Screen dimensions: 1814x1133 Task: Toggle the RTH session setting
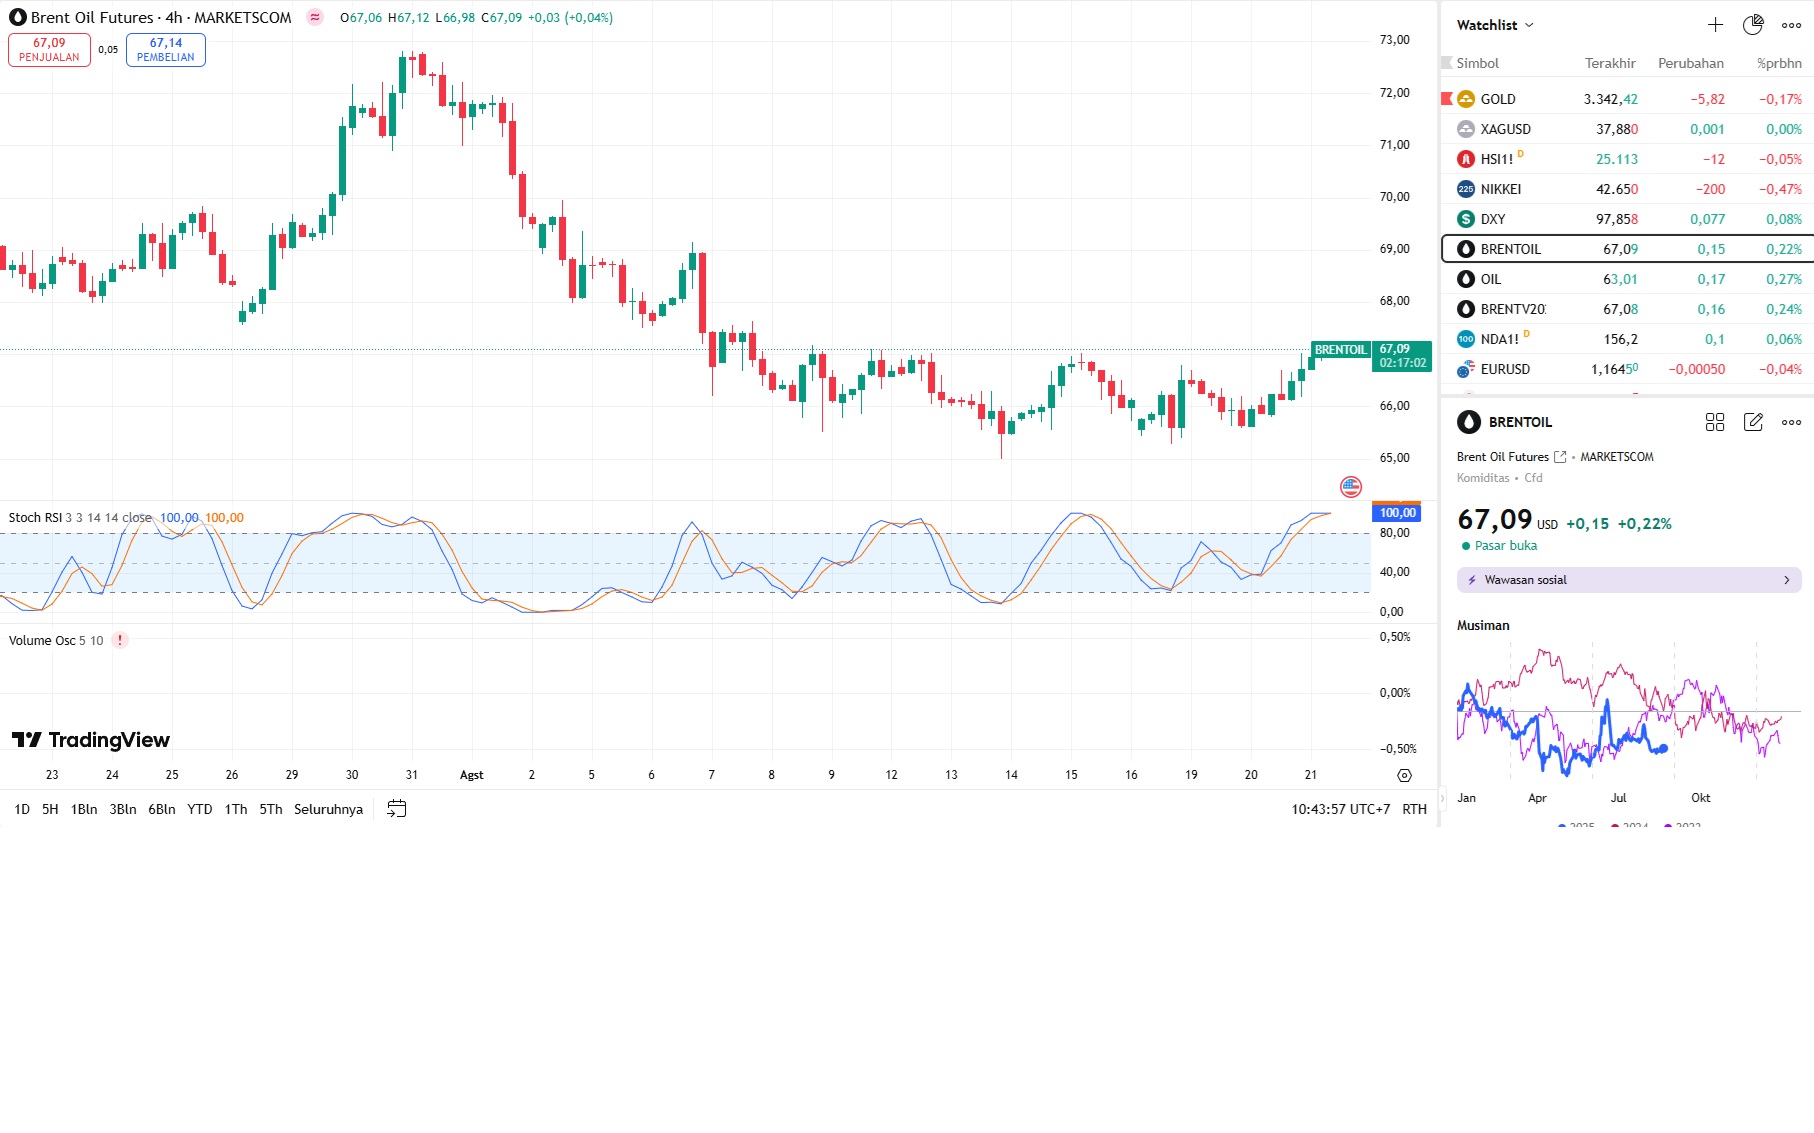(1414, 809)
